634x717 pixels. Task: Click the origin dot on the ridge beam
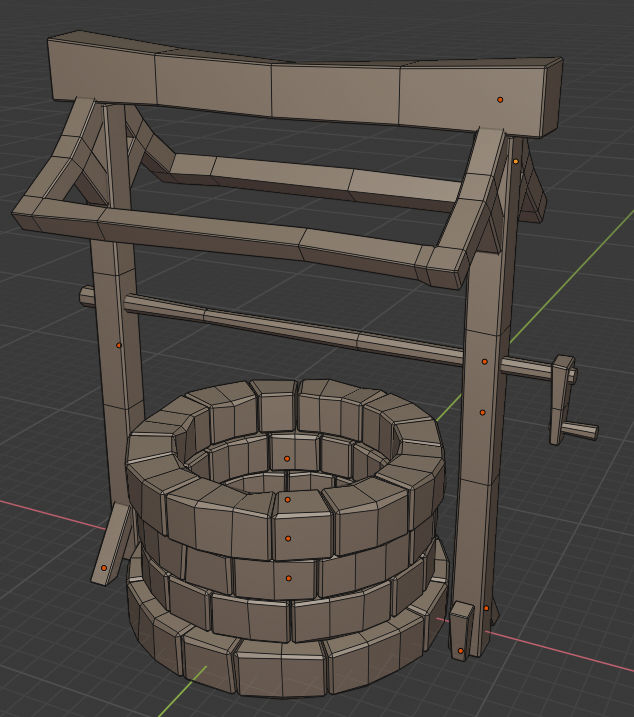pyautogui.click(x=500, y=99)
